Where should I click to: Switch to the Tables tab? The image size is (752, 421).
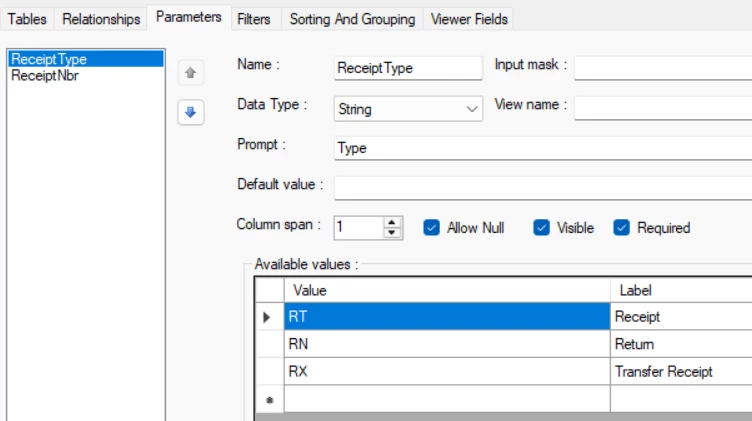coord(27,19)
